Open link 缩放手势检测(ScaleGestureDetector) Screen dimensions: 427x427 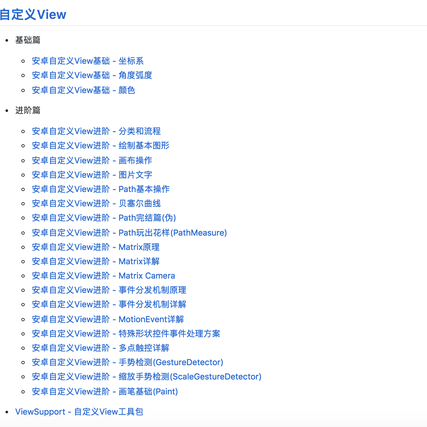pos(190,377)
